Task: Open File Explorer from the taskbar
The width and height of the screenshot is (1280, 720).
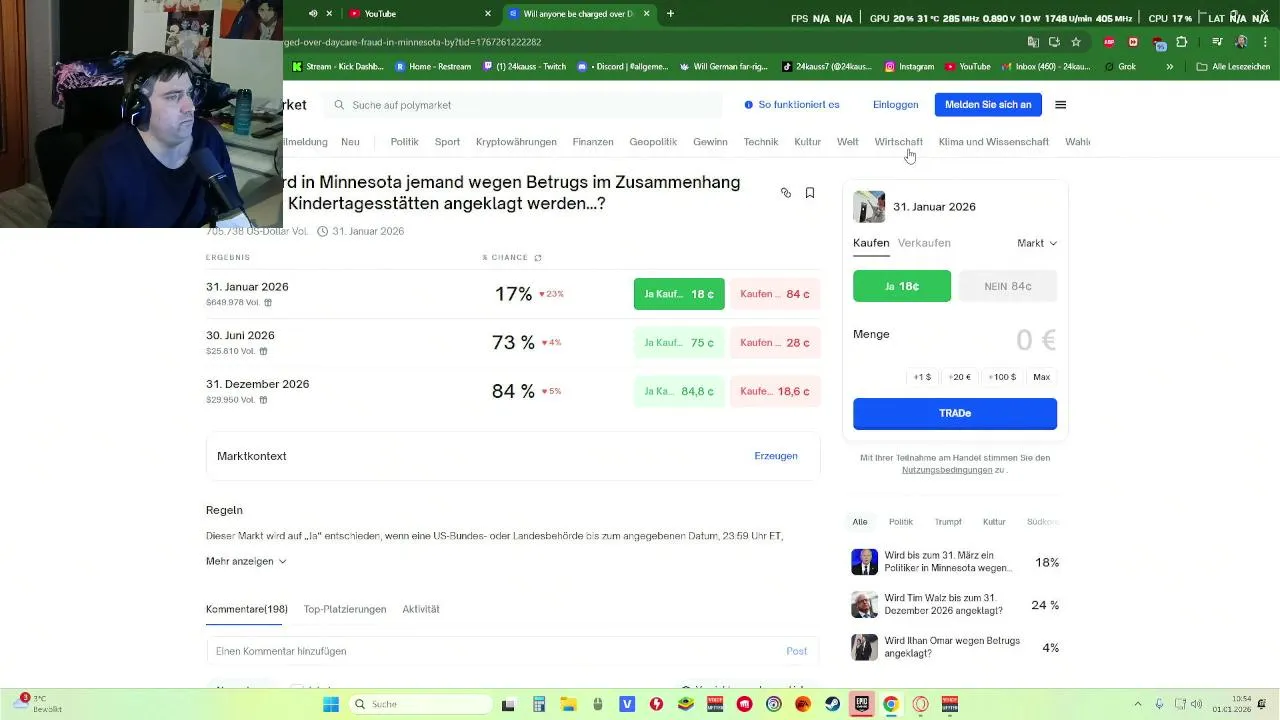Action: point(568,704)
